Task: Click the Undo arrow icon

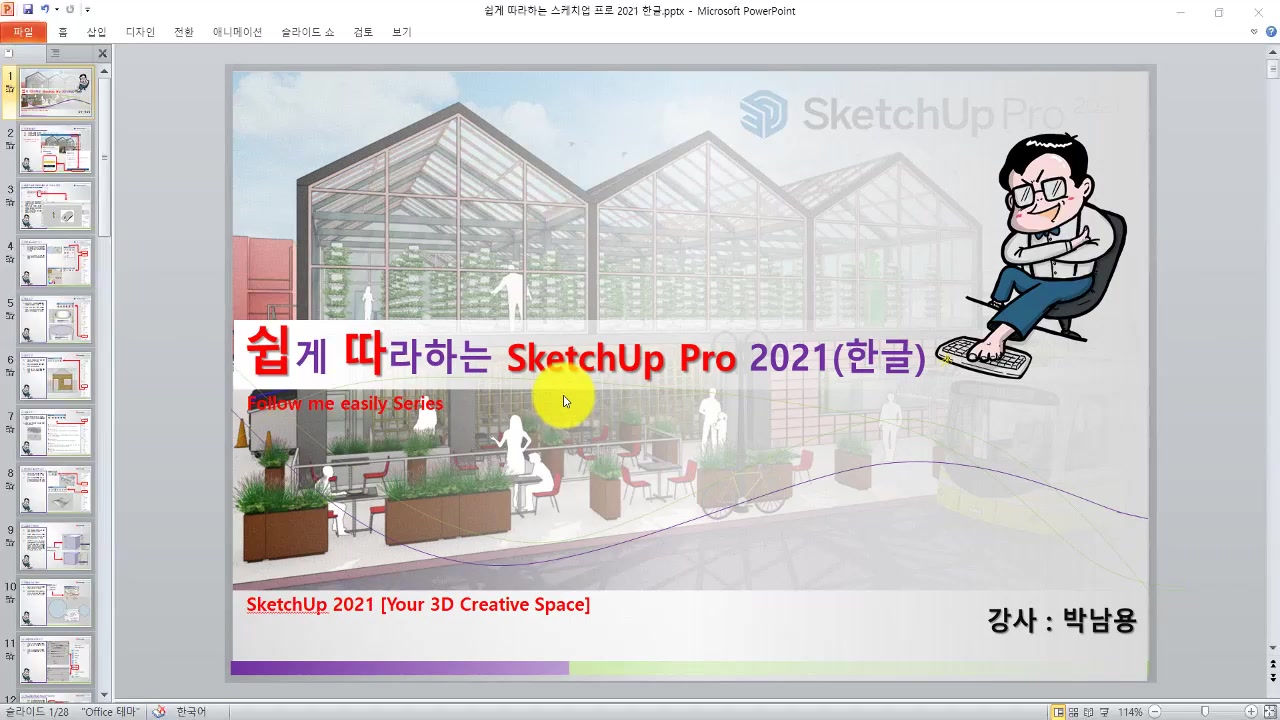Action: pyautogui.click(x=45, y=10)
